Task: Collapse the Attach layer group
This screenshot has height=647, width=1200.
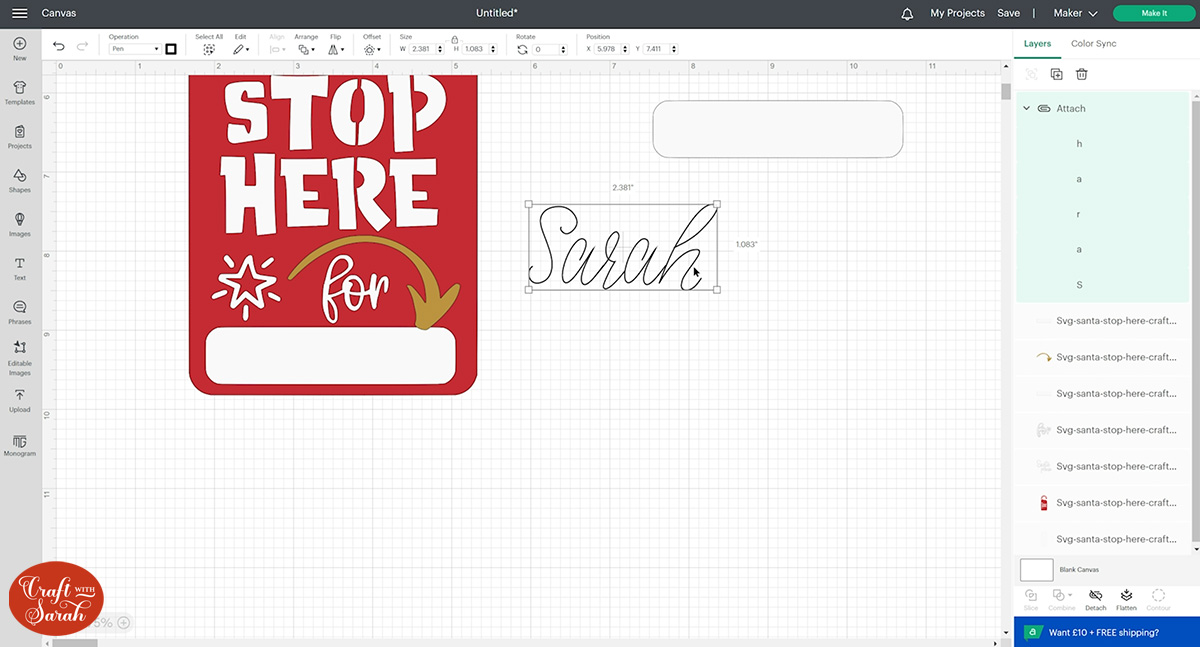Action: pos(1026,108)
